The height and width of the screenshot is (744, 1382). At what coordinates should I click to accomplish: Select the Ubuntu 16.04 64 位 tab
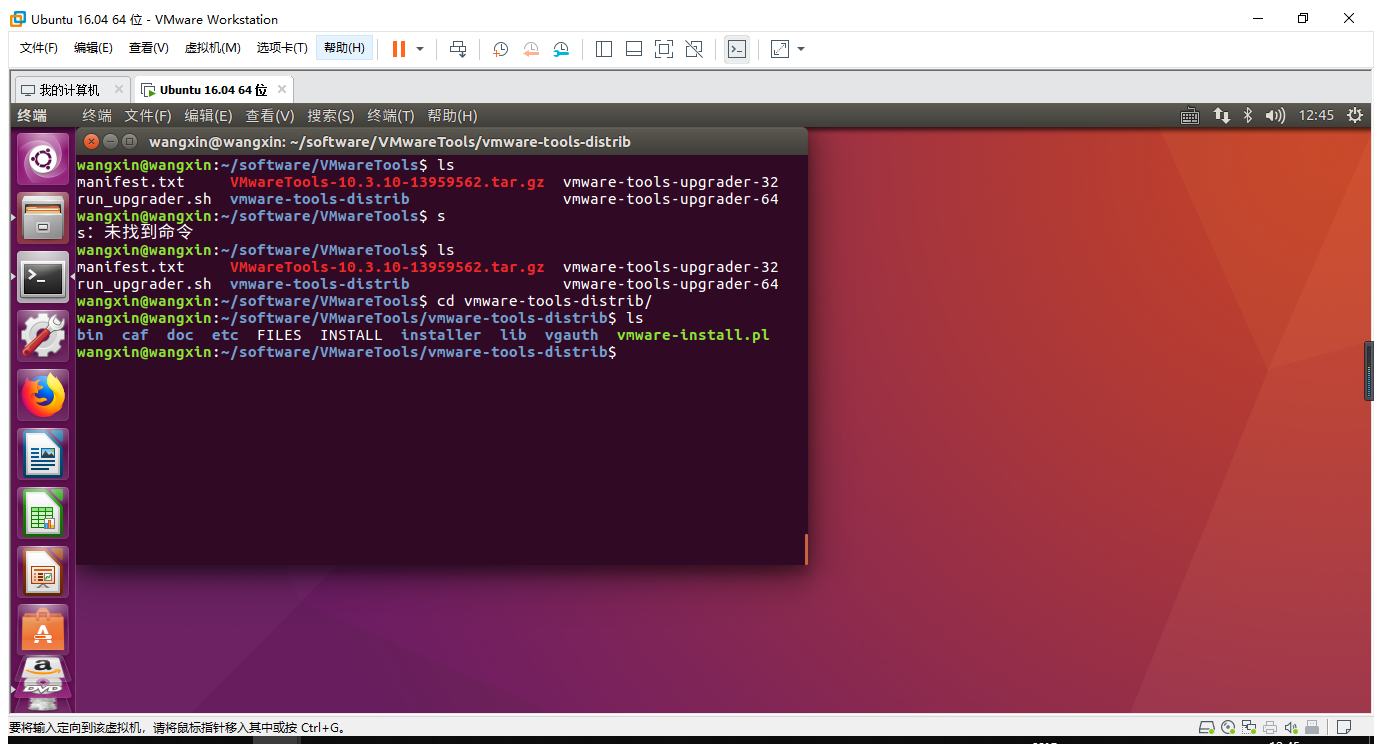pyautogui.click(x=213, y=90)
